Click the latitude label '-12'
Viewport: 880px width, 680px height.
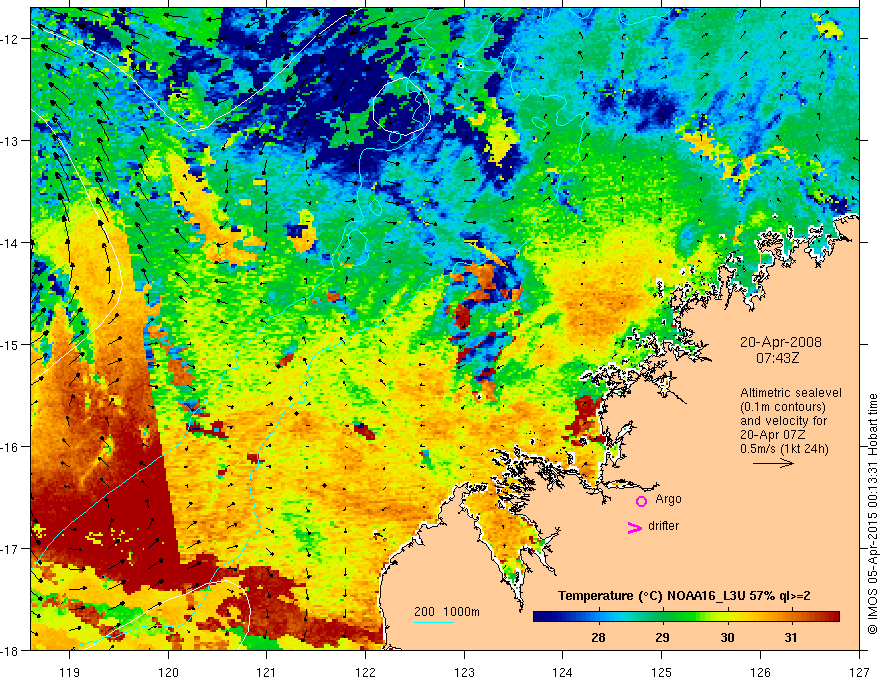click(x=11, y=39)
